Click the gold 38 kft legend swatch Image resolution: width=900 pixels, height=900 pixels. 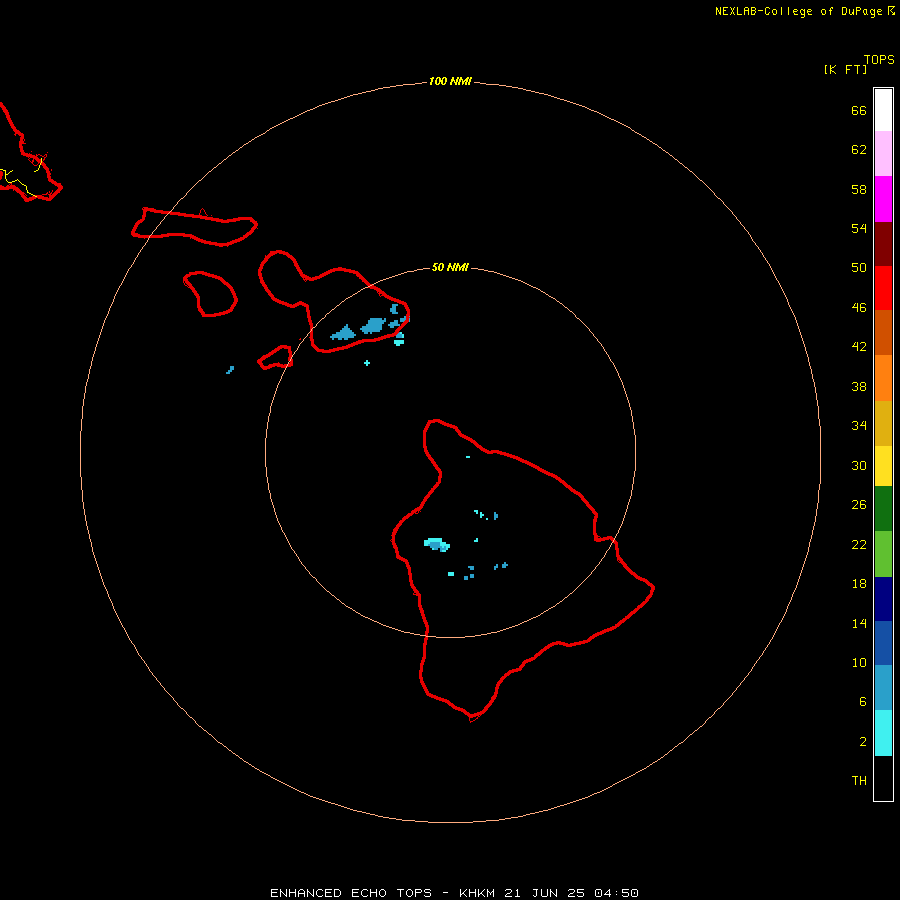[883, 423]
